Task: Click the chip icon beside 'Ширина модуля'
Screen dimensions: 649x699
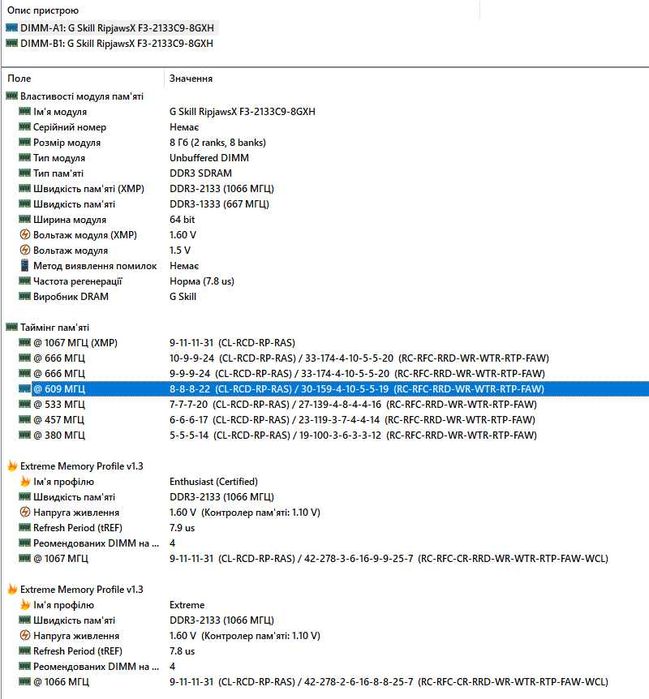Action: point(25,219)
